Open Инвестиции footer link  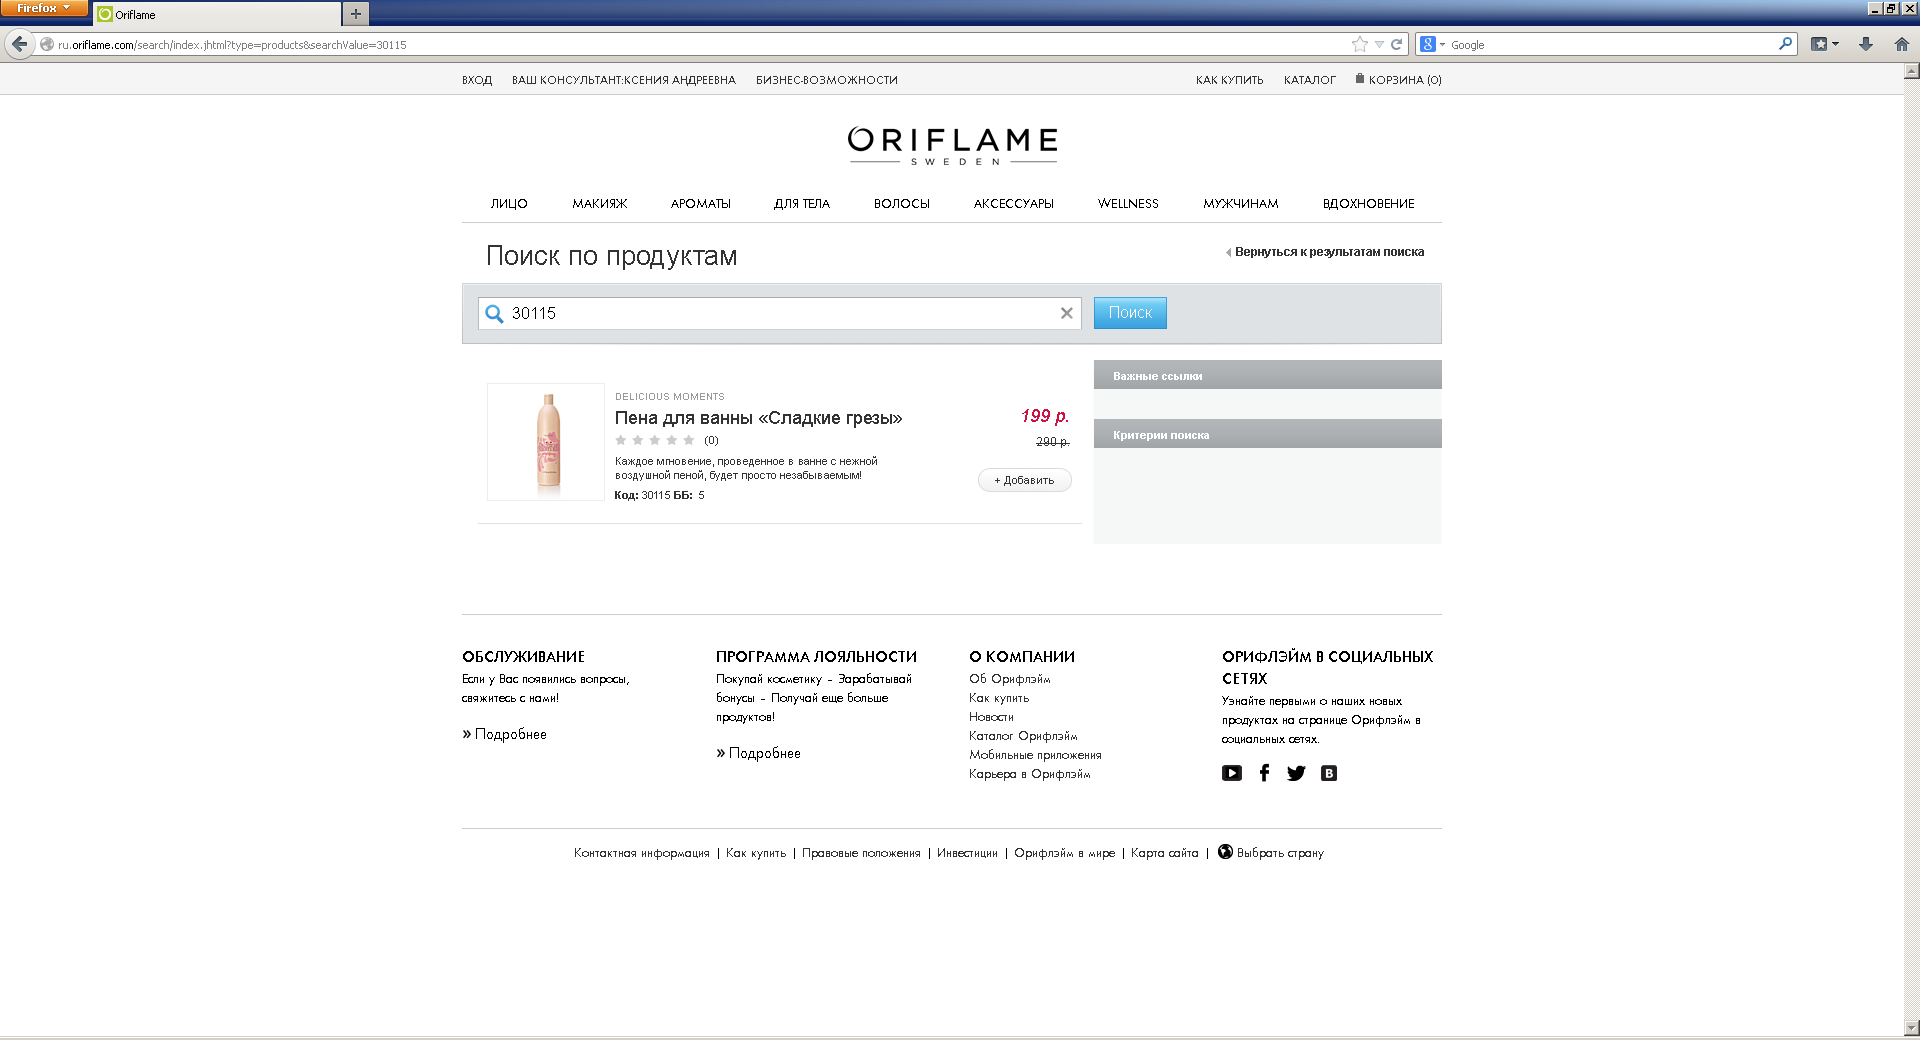967,853
